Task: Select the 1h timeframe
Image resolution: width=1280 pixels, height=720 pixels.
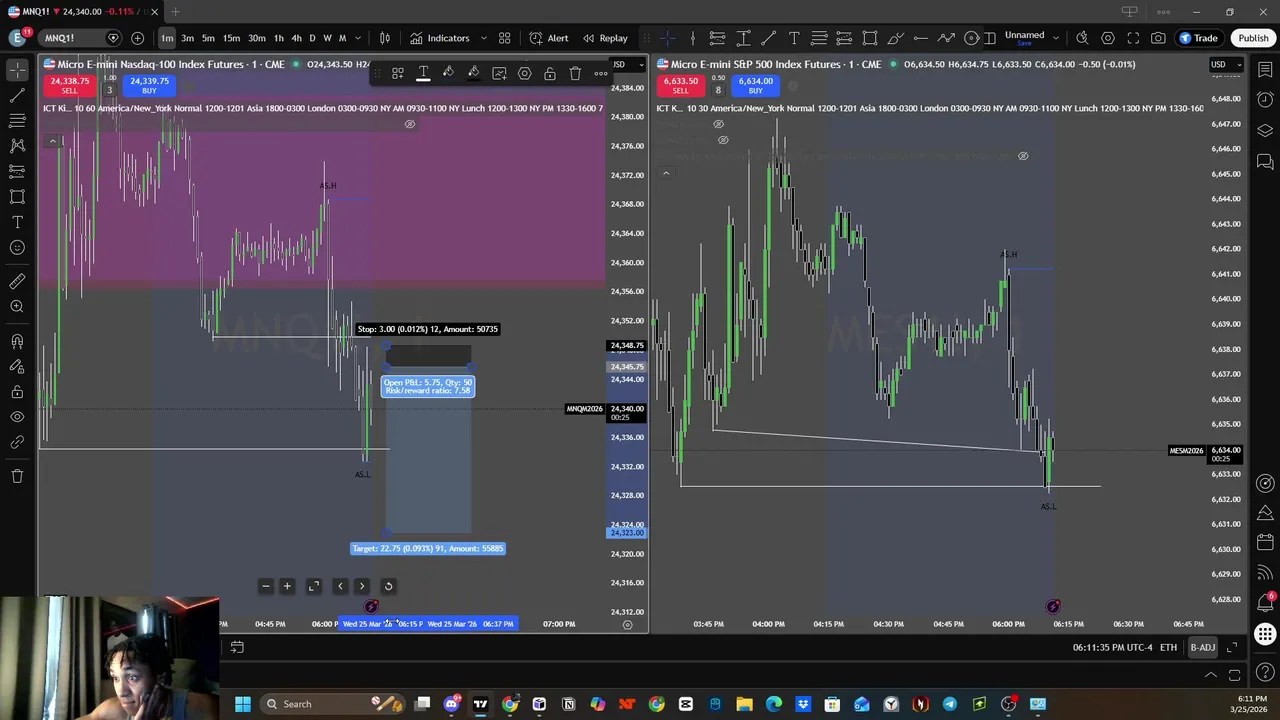Action: click(279, 38)
